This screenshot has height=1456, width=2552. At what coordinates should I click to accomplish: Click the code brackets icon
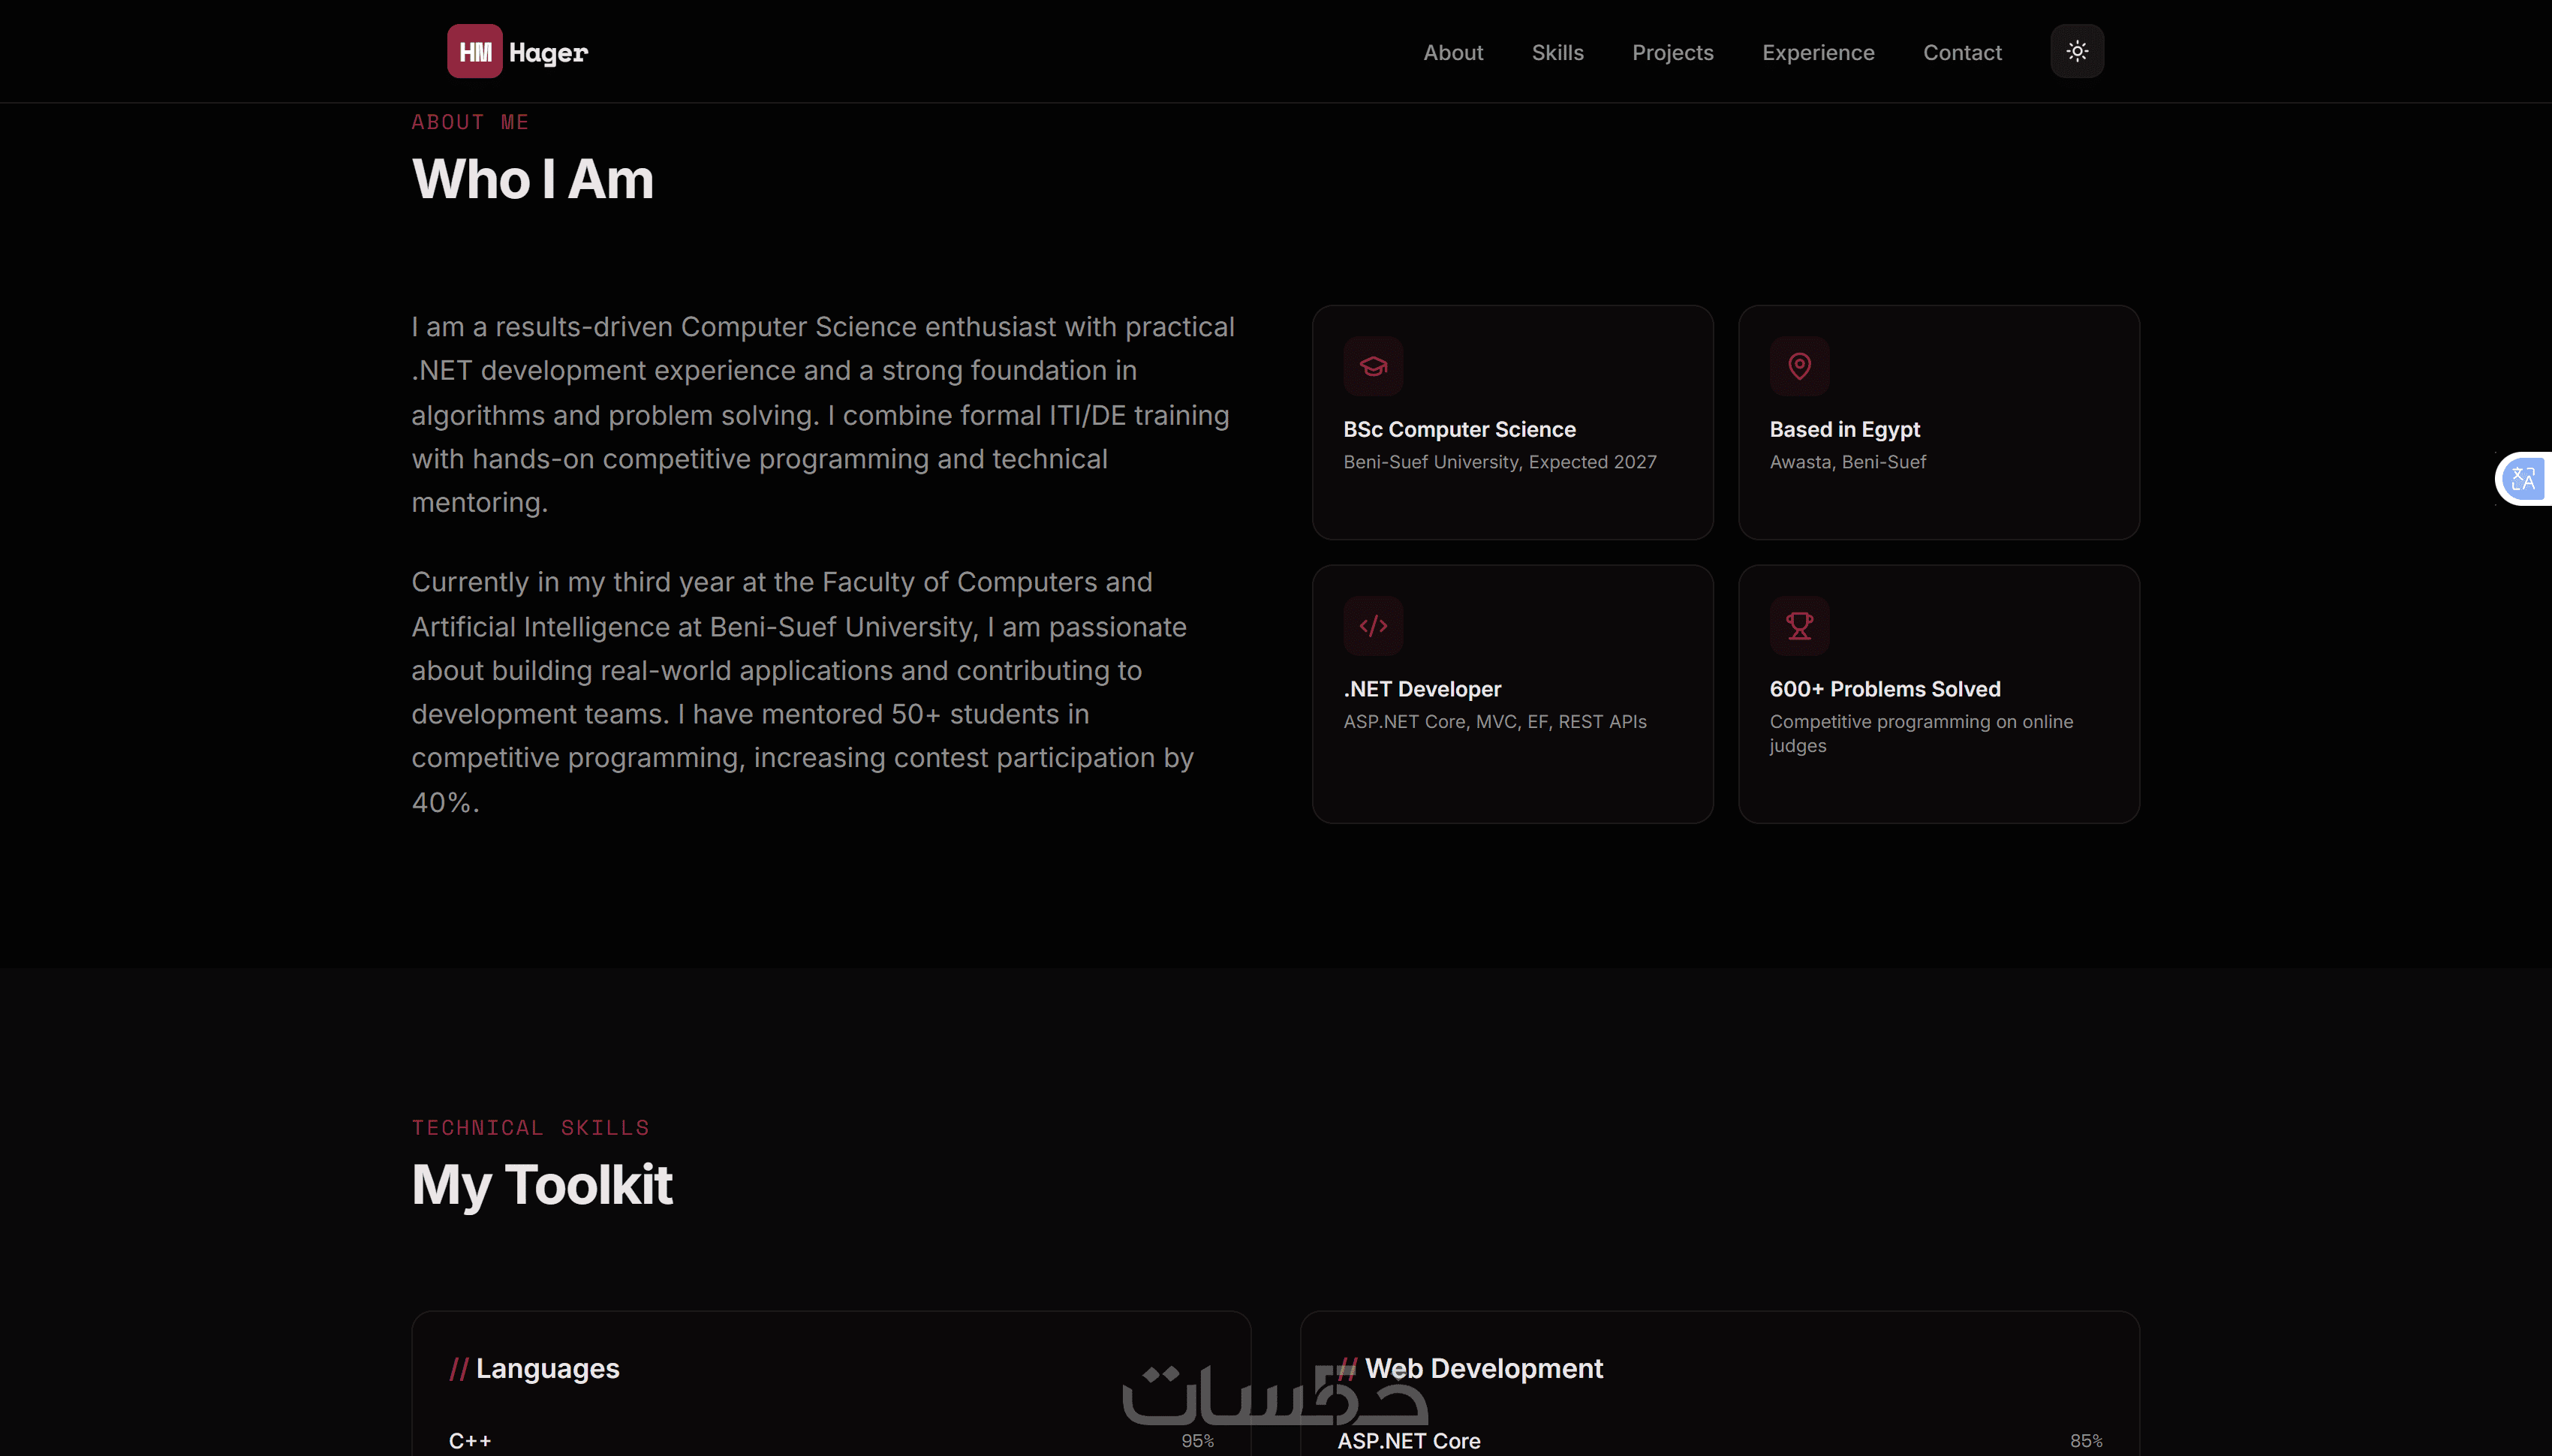(1373, 626)
